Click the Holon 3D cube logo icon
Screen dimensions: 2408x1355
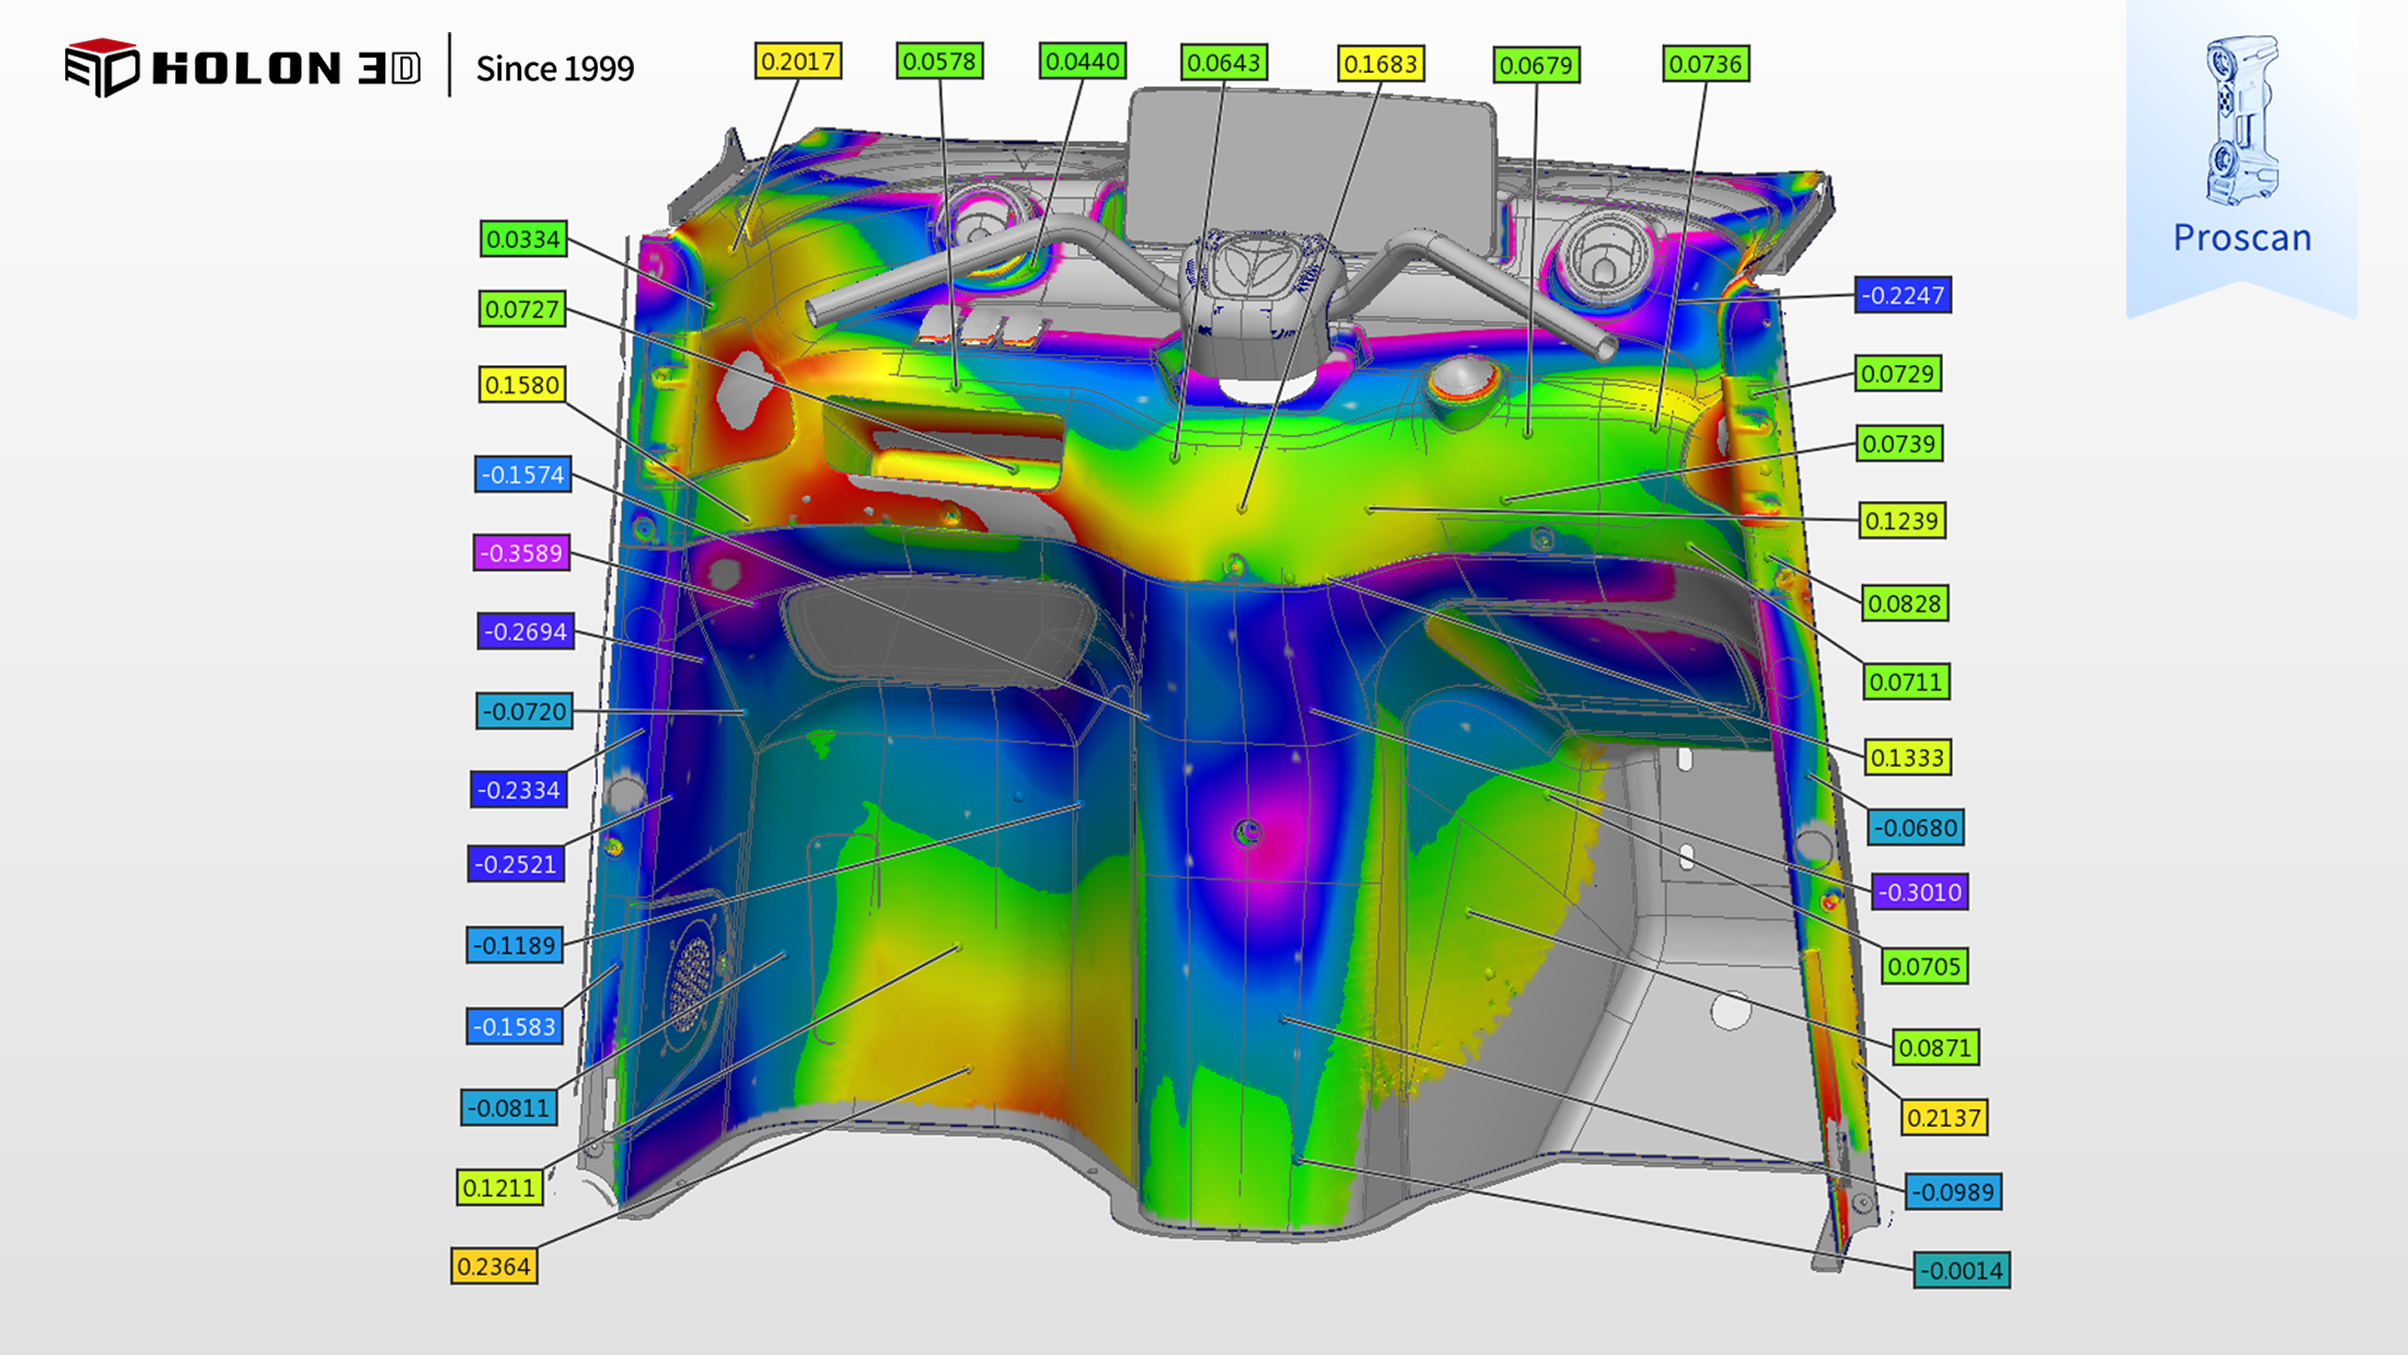101,67
